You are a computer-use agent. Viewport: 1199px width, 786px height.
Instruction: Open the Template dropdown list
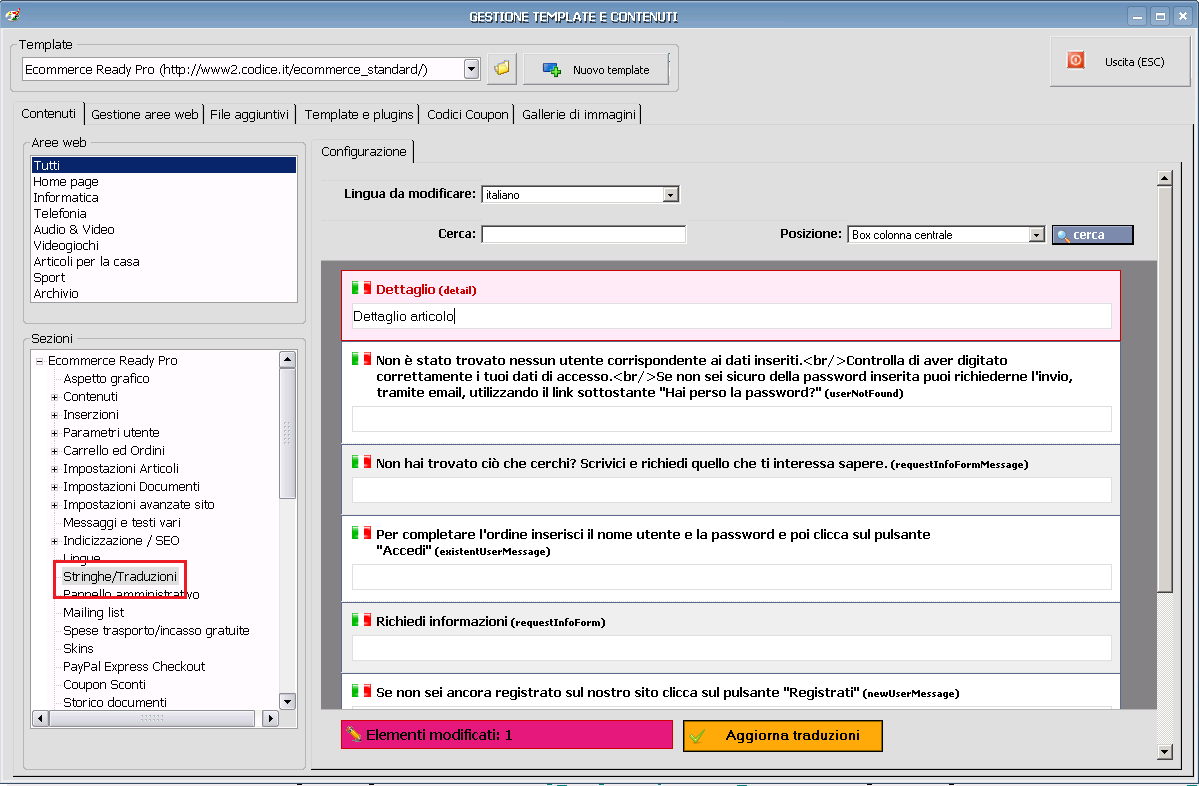click(472, 69)
